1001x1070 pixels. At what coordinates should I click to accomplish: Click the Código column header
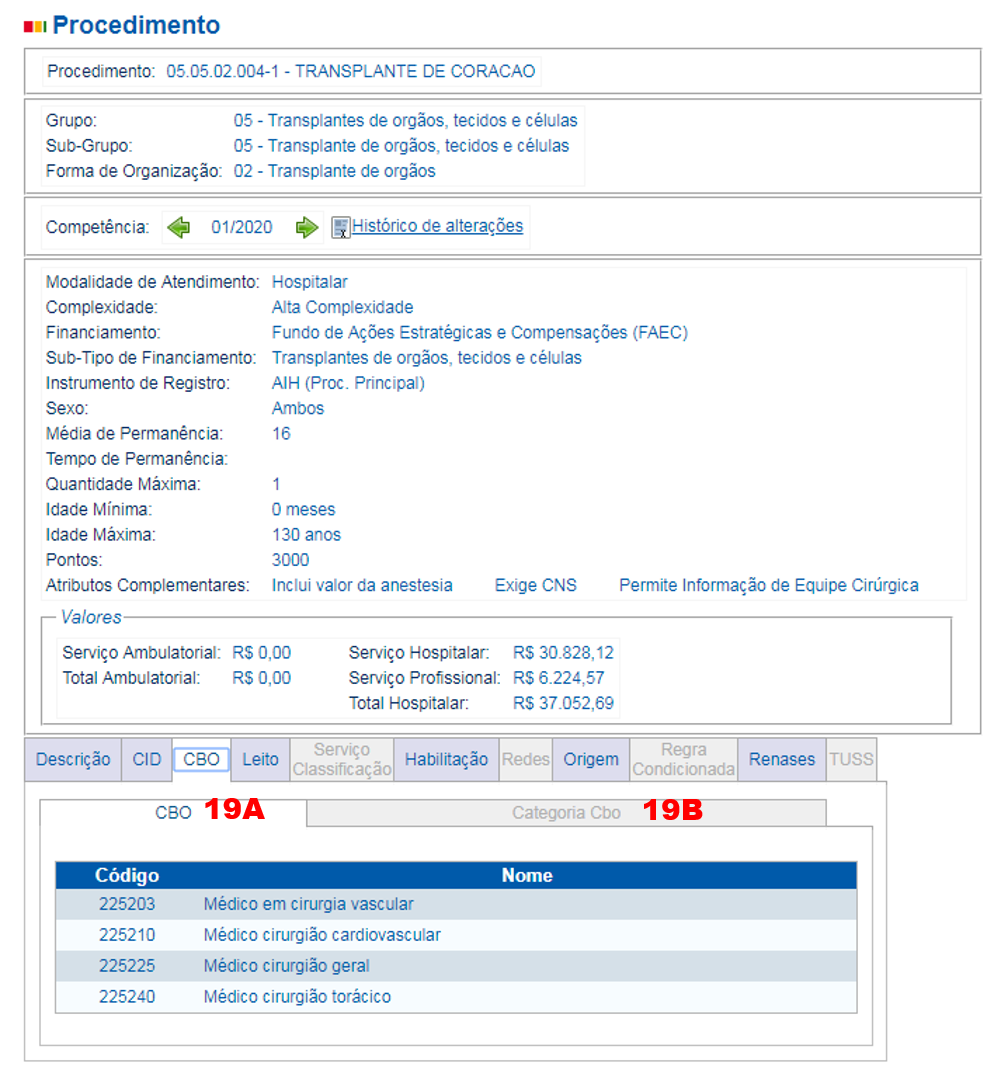pos(127,875)
